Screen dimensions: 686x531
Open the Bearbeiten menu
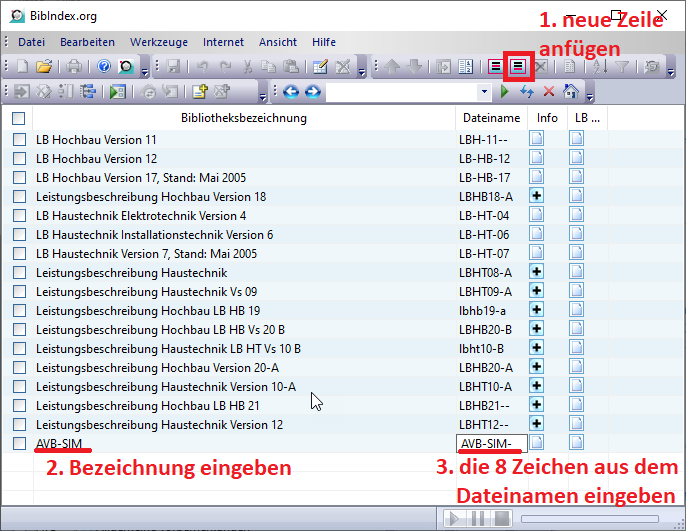[87, 42]
